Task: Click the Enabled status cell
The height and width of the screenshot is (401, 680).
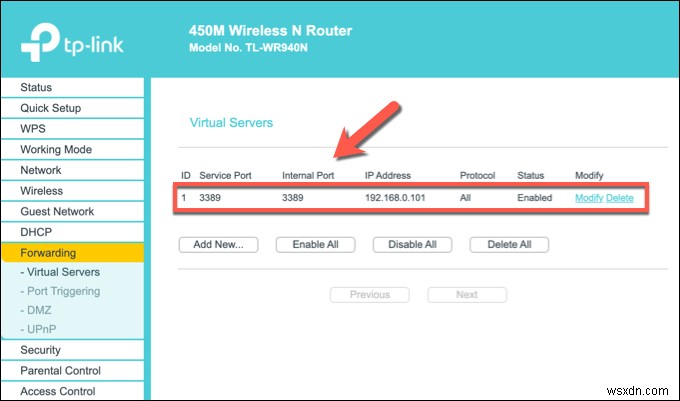Action: (x=535, y=198)
